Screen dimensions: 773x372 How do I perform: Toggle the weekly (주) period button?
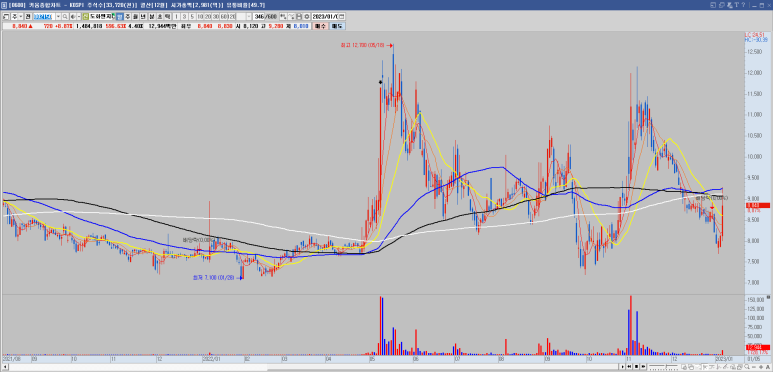click(128, 16)
